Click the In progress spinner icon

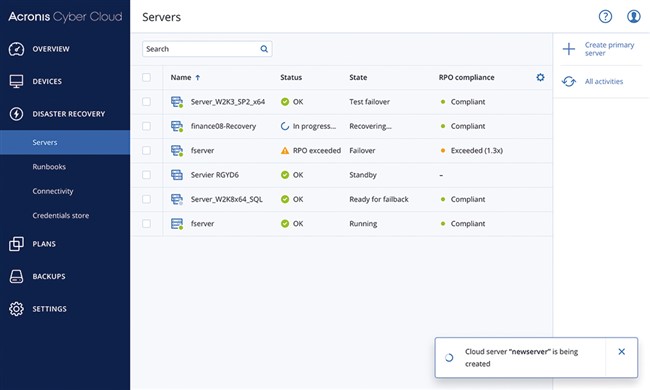pyautogui.click(x=285, y=126)
